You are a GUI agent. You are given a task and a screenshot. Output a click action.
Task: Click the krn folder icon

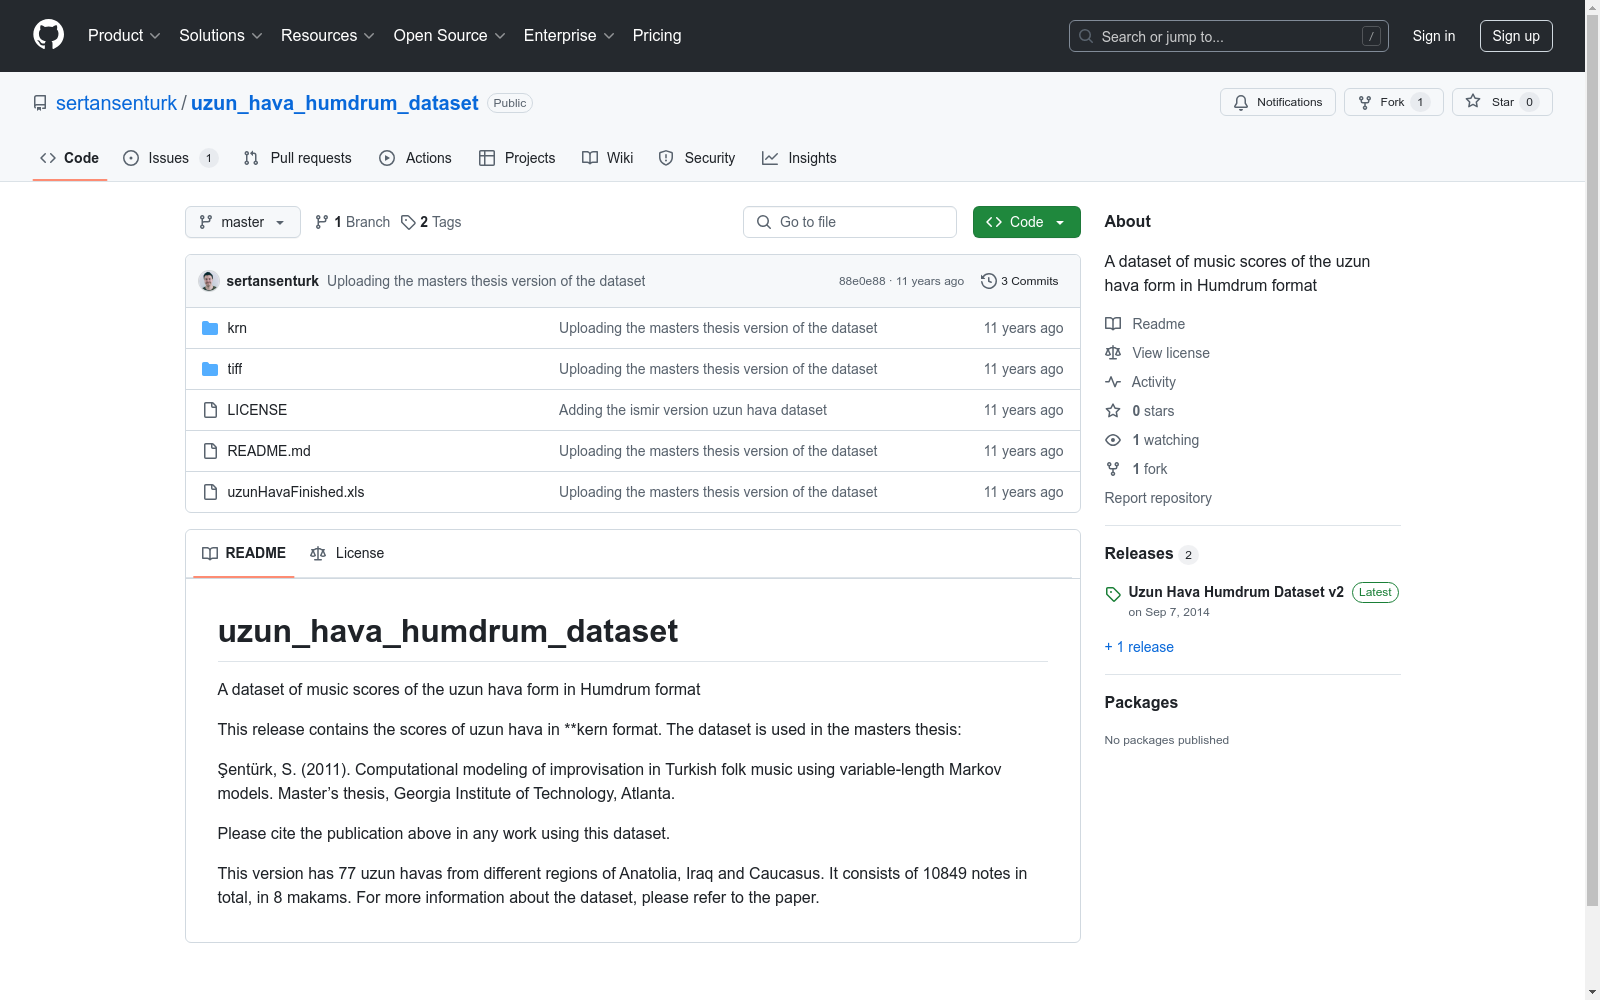210,328
